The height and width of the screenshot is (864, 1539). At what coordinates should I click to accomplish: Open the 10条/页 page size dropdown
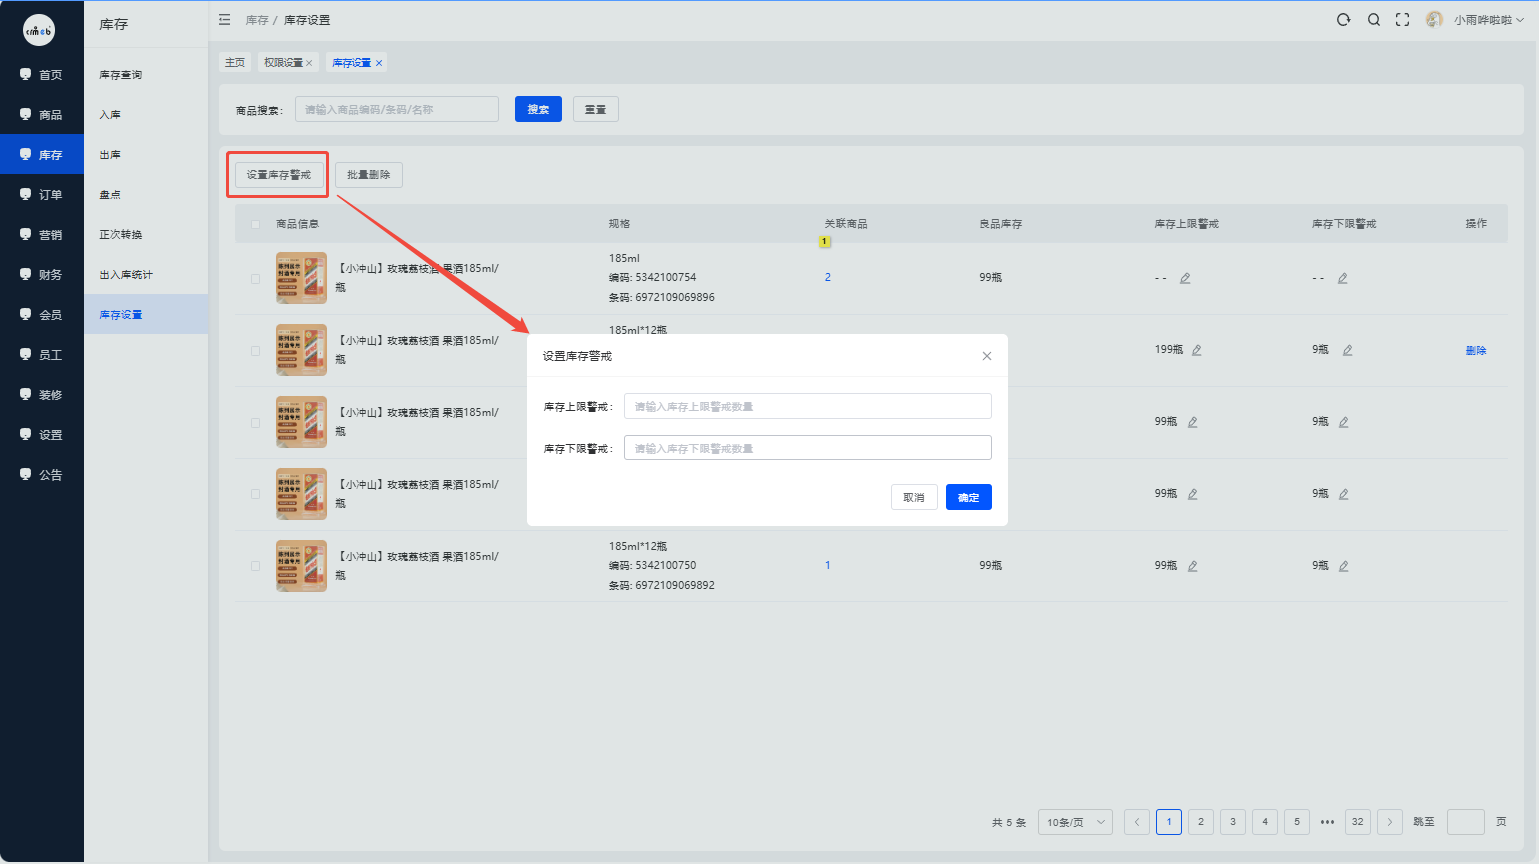tap(1076, 822)
